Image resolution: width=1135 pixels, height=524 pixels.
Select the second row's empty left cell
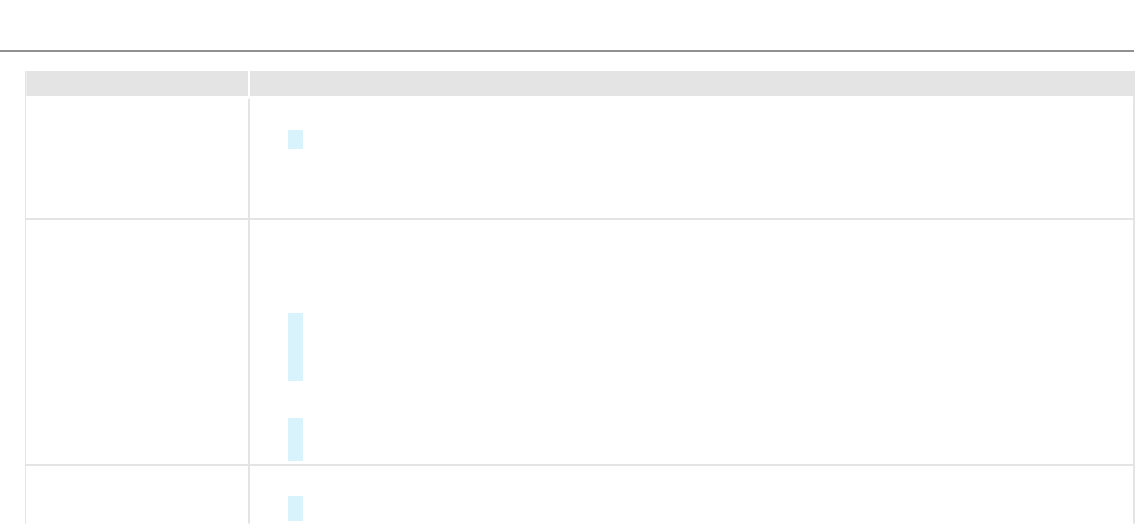pos(136,341)
